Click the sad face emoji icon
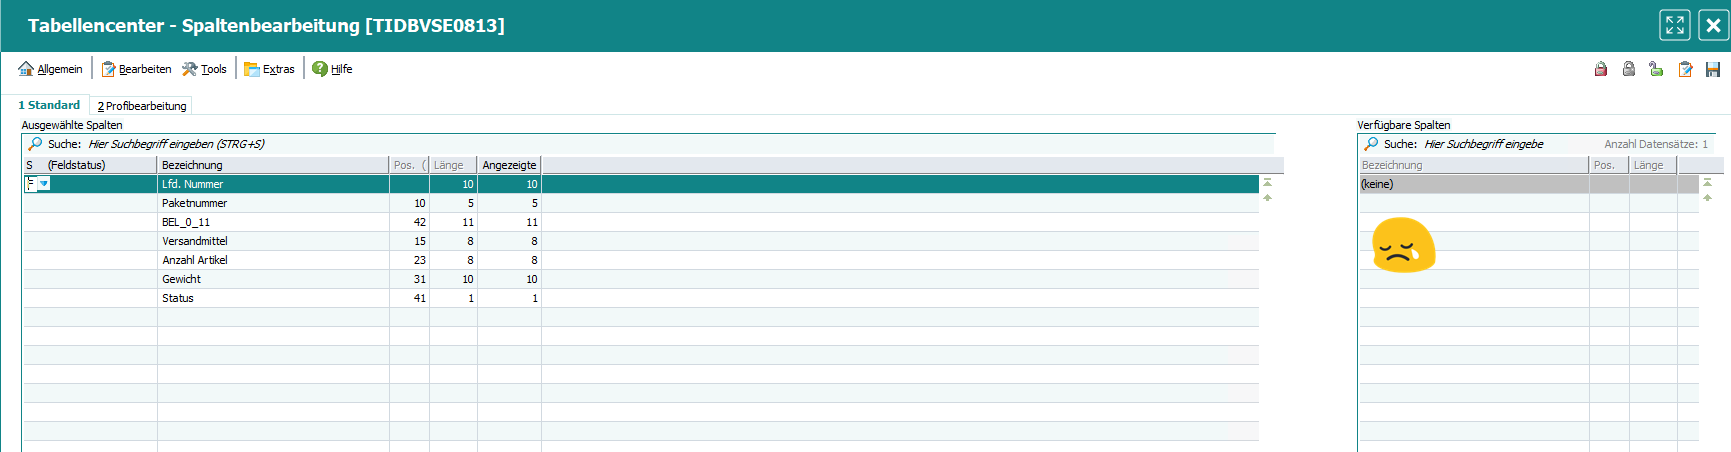This screenshot has height=452, width=1731. pyautogui.click(x=1403, y=245)
